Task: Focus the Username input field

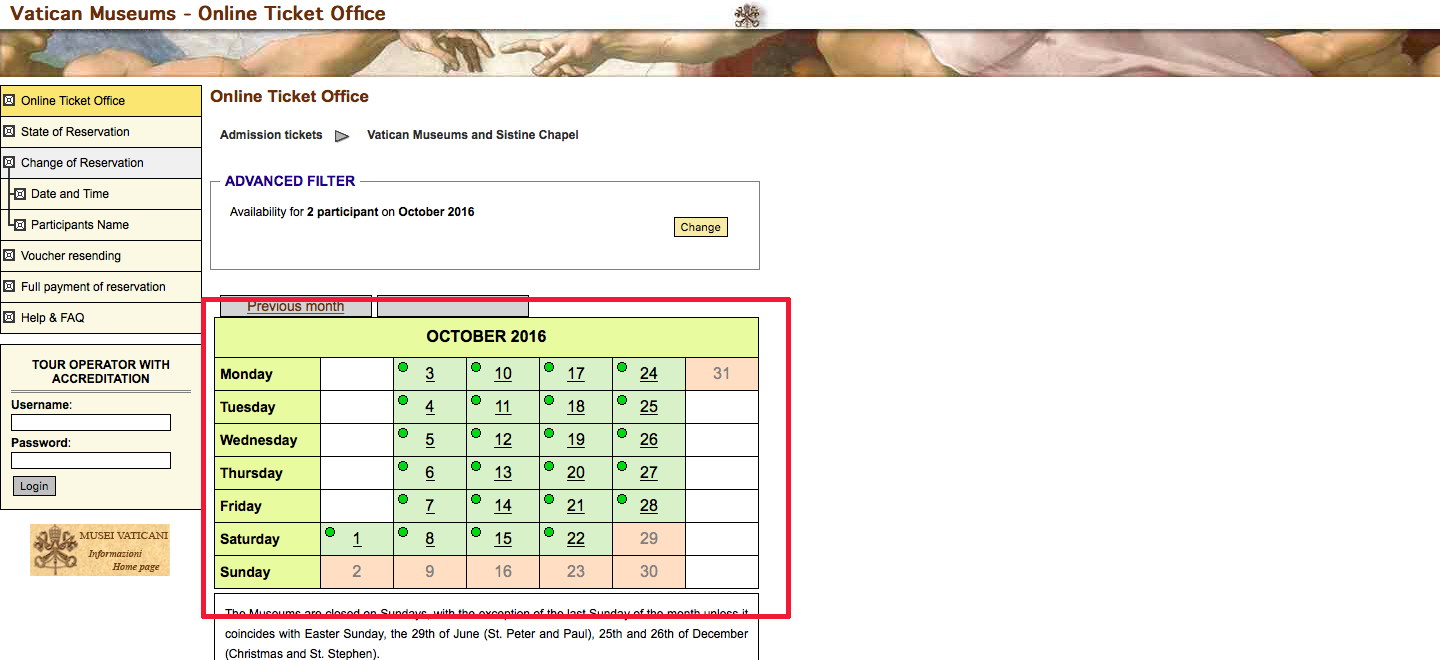Action: point(91,423)
